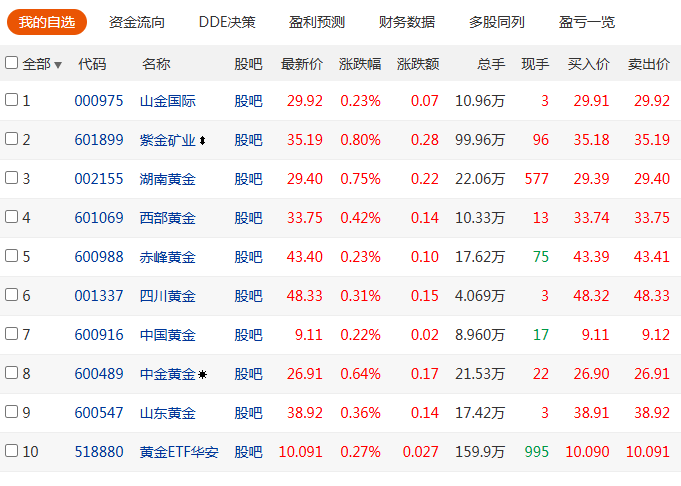The image size is (681, 486).
Task: Open the 中国黄金 stock name link
Action: click(x=168, y=335)
